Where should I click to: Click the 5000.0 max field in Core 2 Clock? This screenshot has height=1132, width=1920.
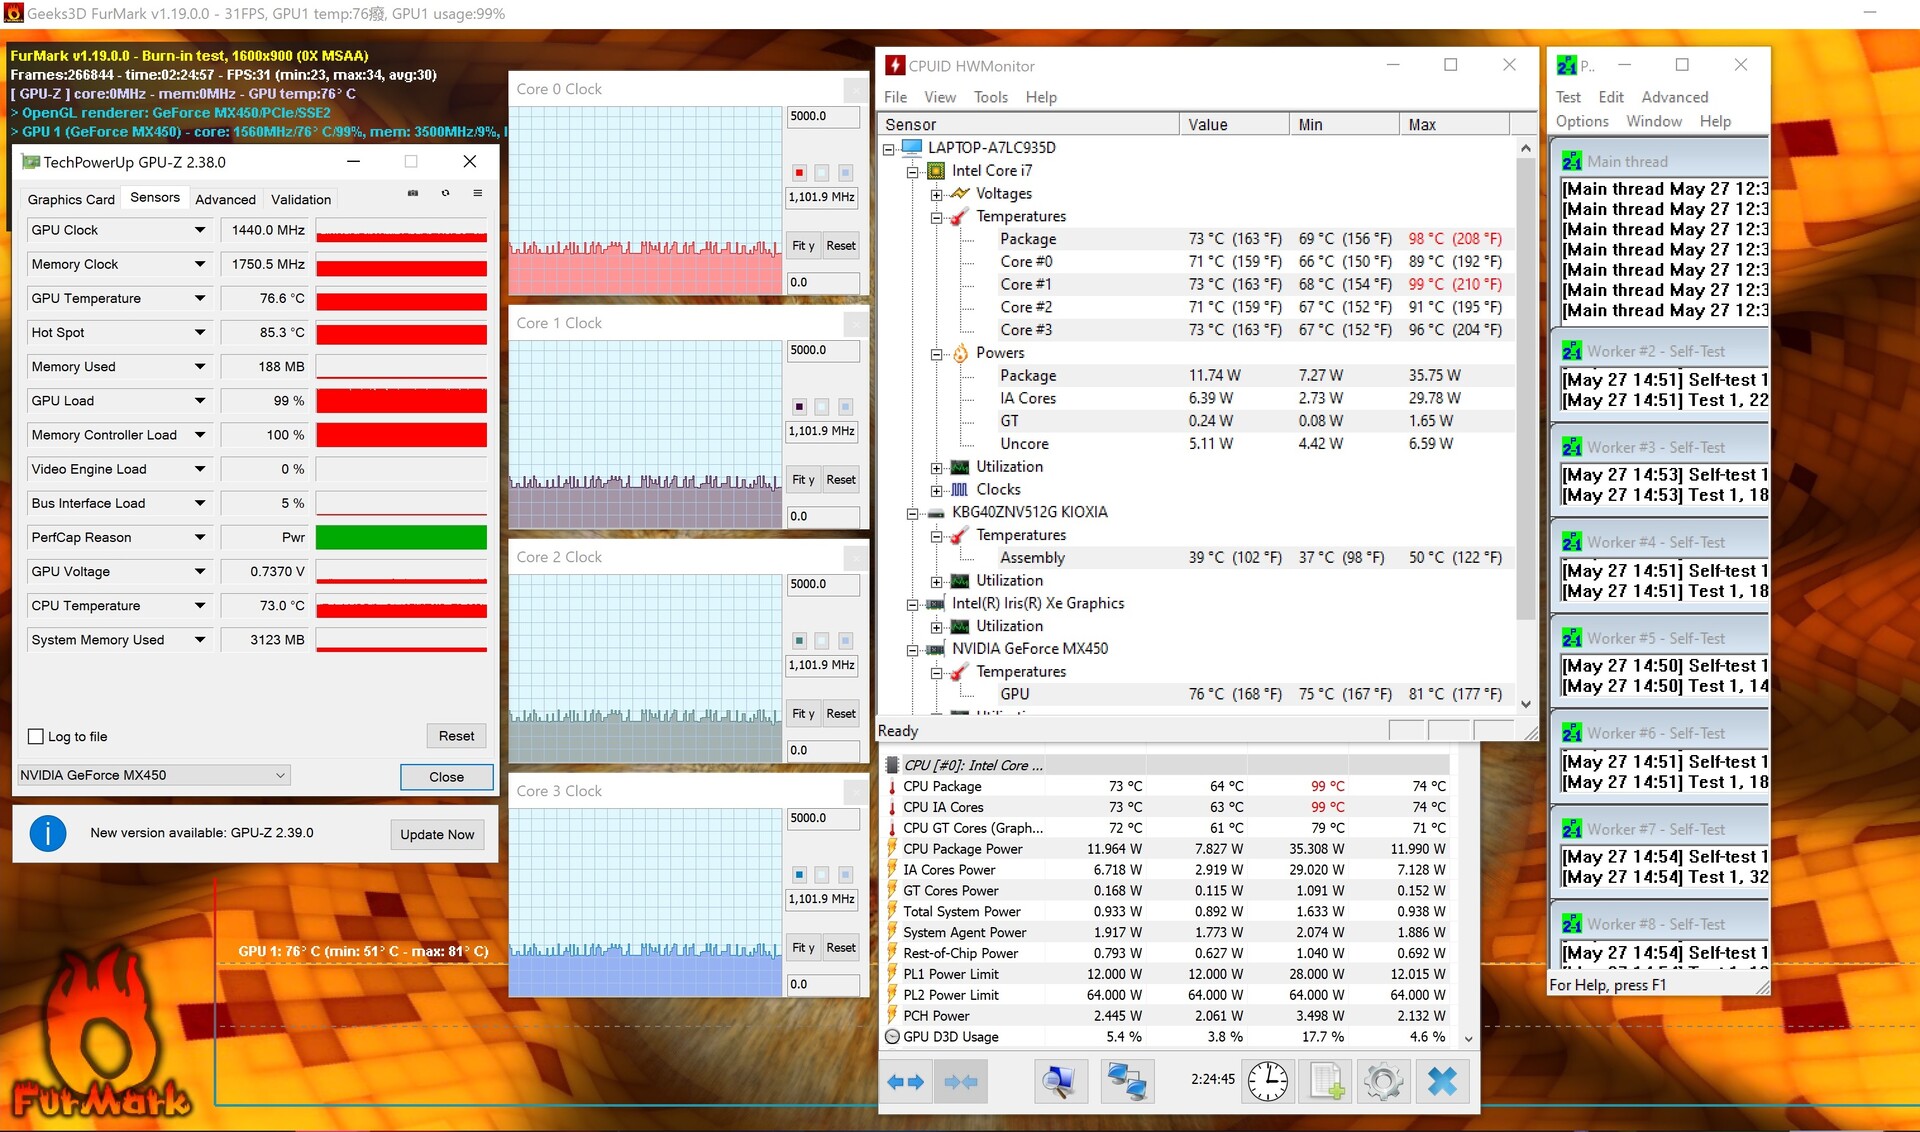822,584
